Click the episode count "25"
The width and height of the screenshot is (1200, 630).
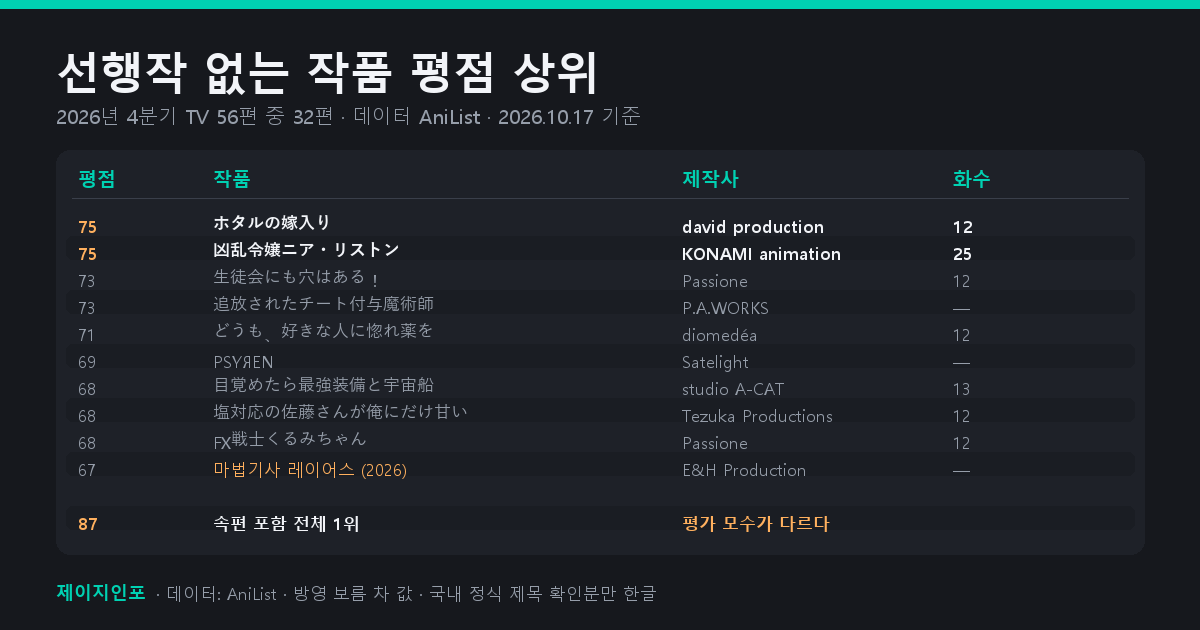(962, 254)
